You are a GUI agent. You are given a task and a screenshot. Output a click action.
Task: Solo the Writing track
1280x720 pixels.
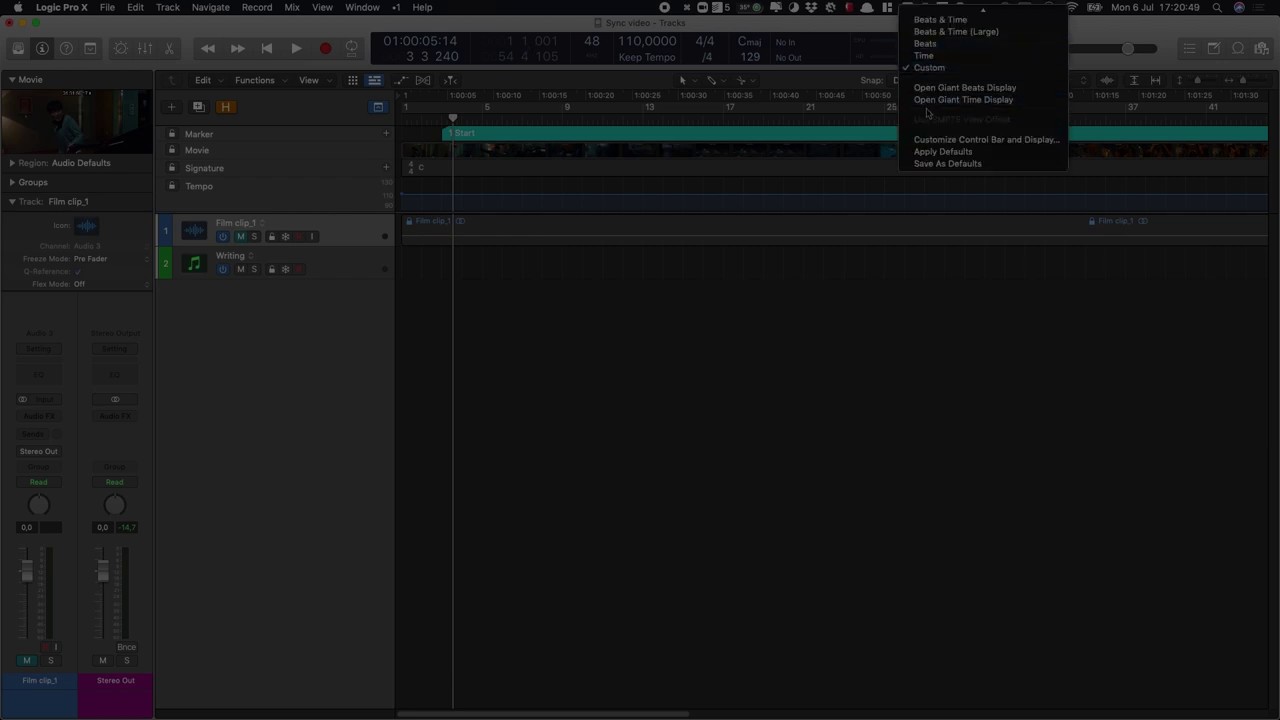click(x=254, y=269)
